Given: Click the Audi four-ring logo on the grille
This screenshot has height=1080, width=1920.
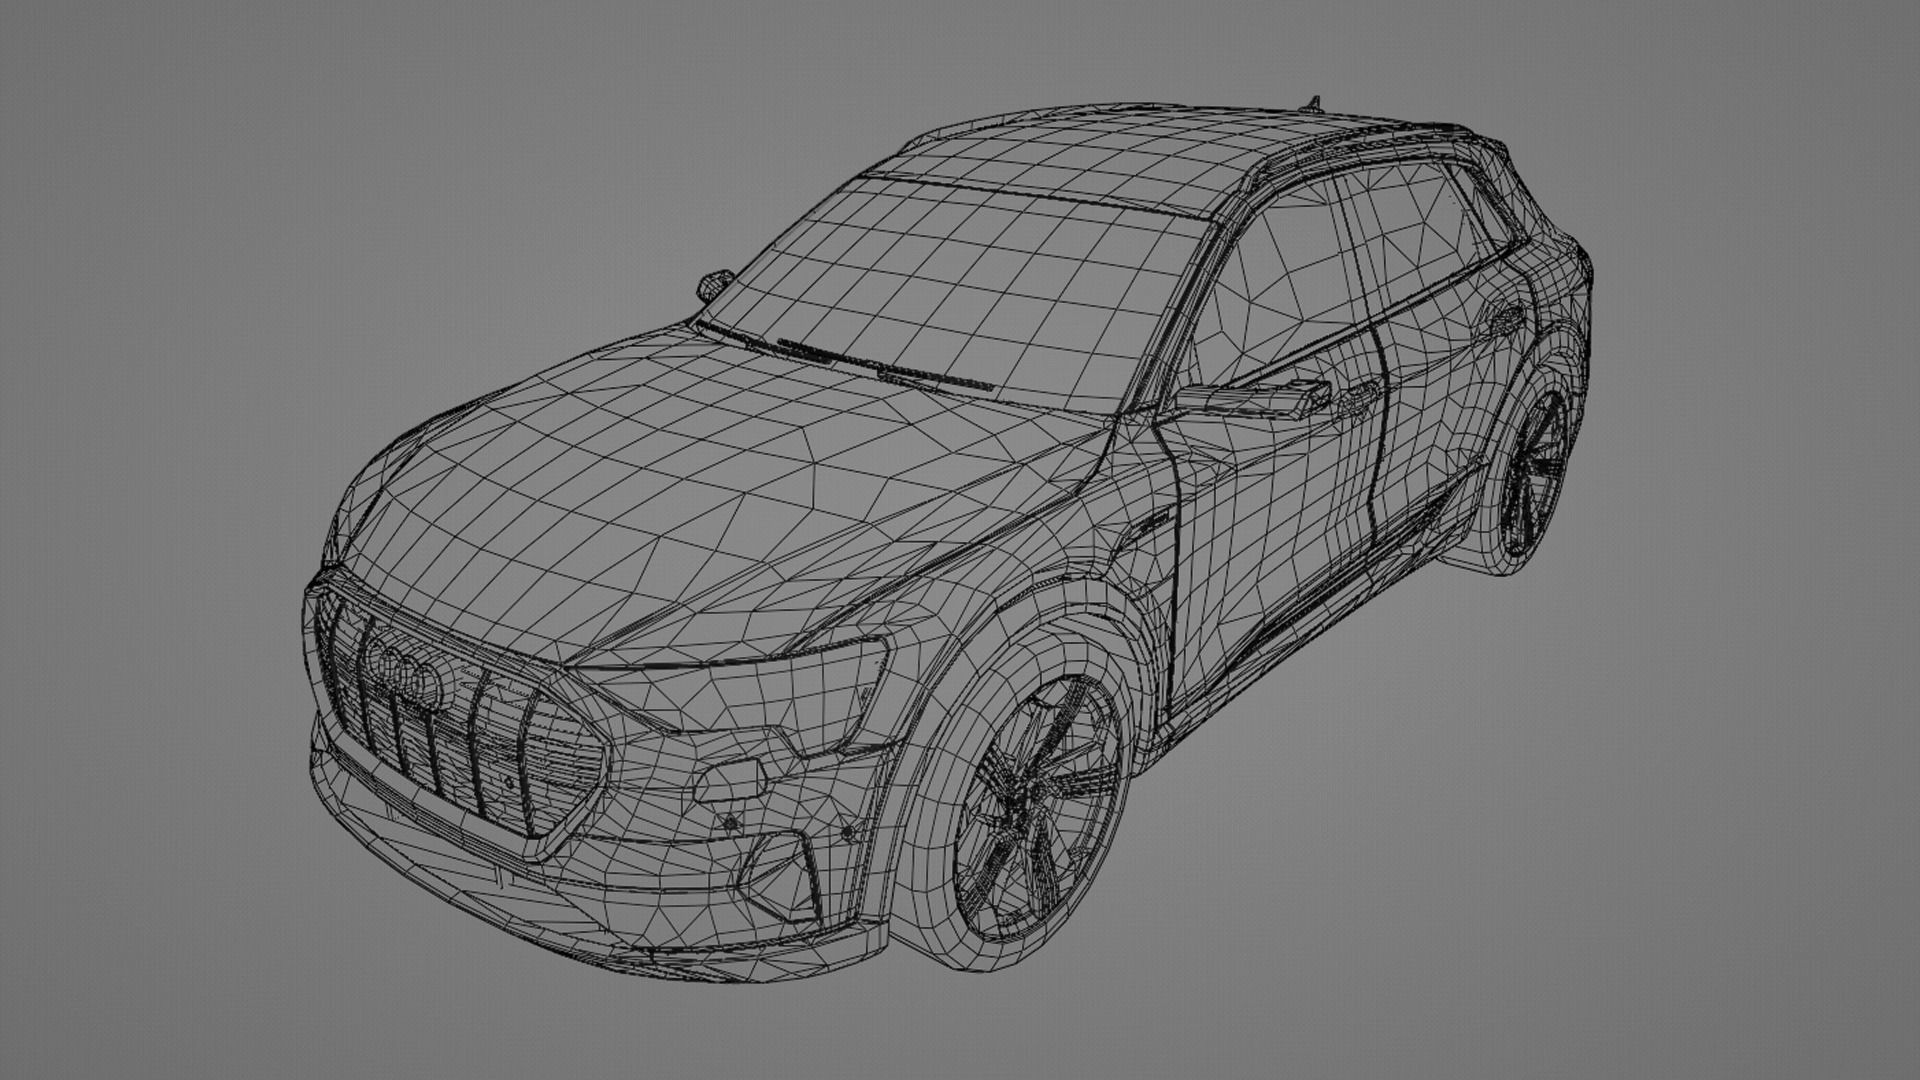Looking at the screenshot, I should click(406, 675).
